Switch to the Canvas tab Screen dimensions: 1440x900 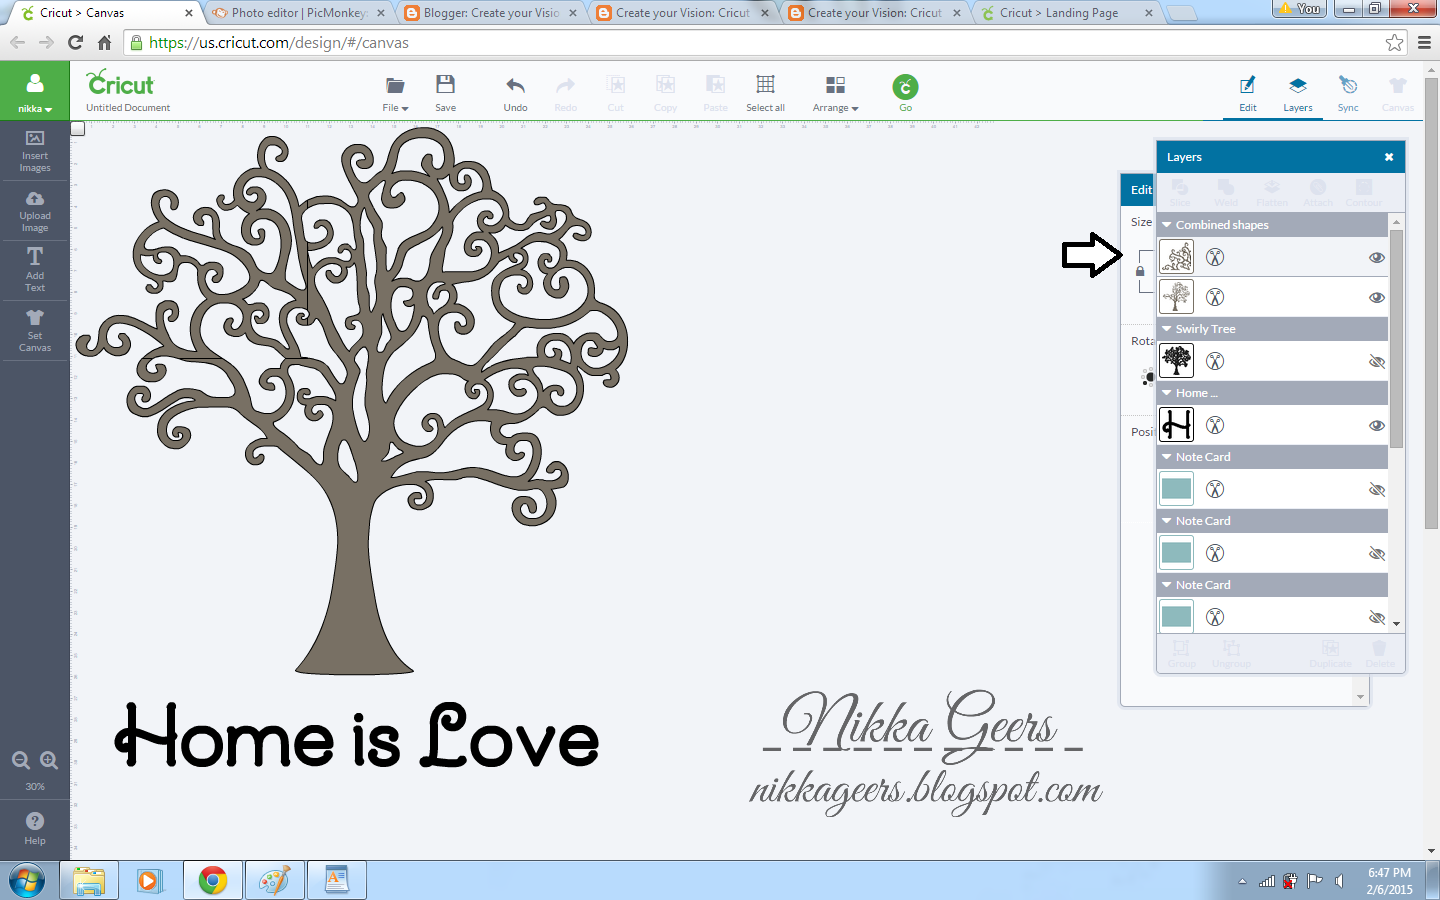[x=1398, y=92]
